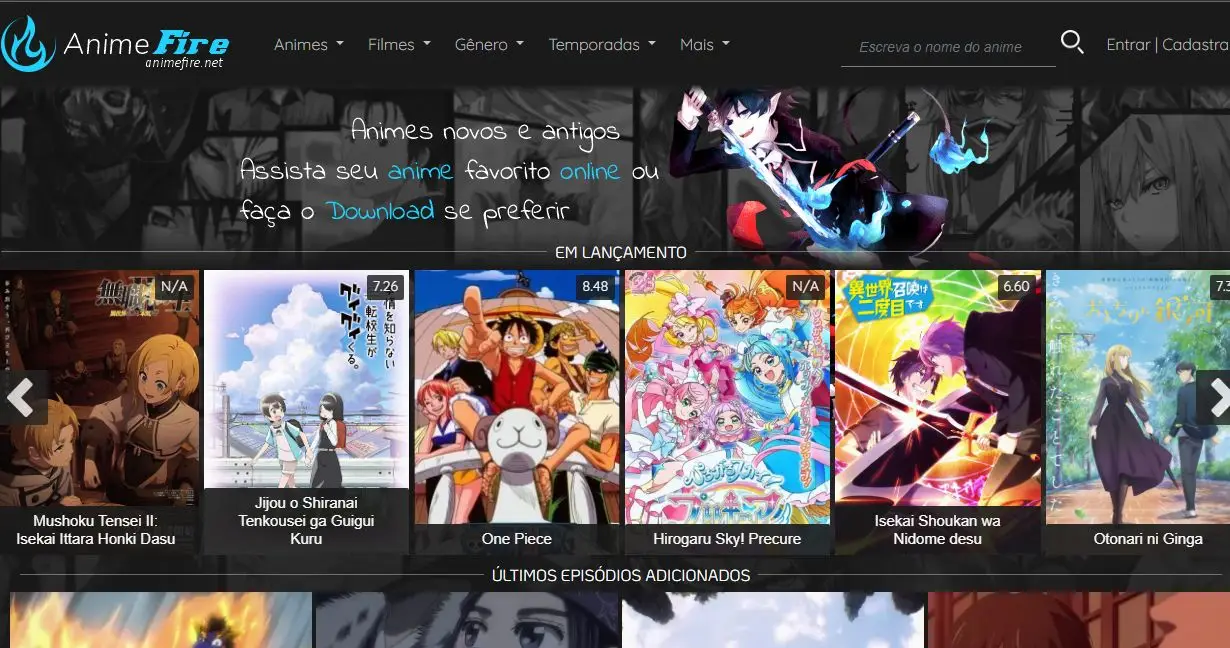Expand the Temporadas dropdown menu
Screen dimensions: 1230x648
pos(602,44)
